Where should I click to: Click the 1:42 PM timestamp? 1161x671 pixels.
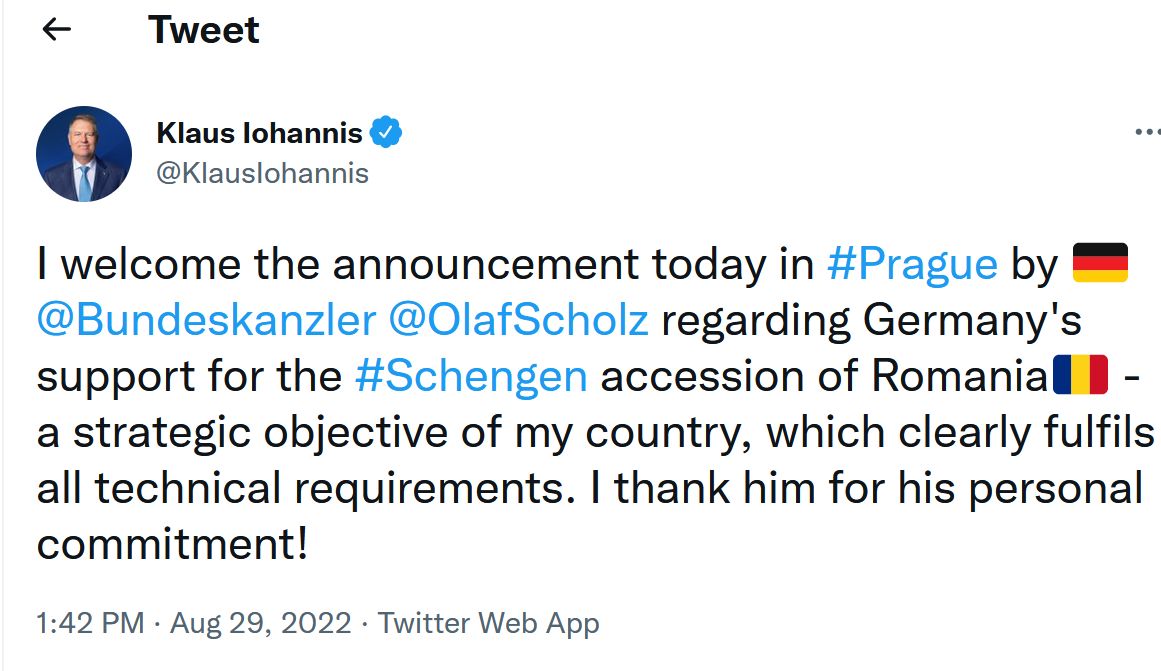[x=90, y=624]
